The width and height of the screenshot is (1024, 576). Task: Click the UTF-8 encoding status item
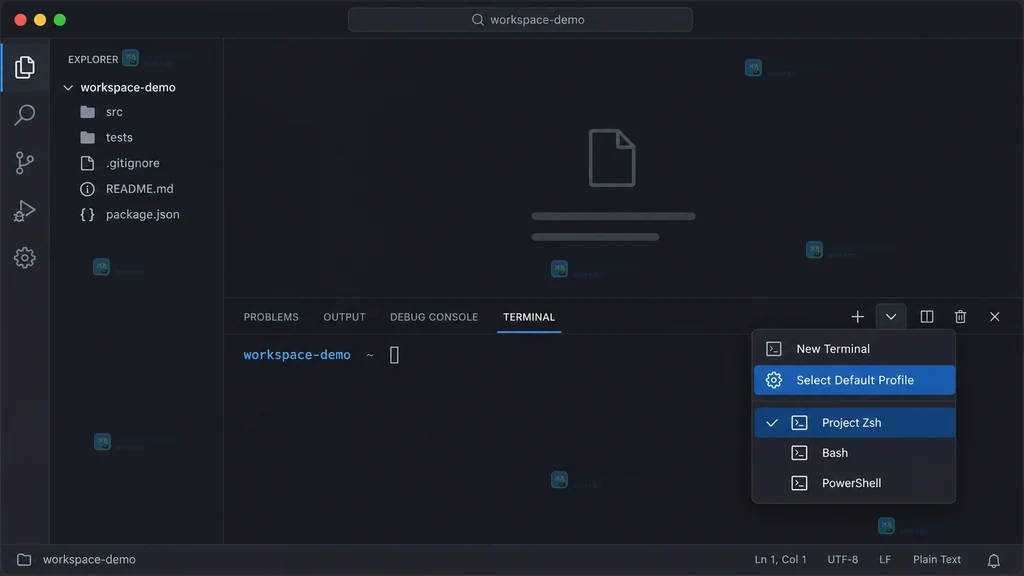[842, 560]
